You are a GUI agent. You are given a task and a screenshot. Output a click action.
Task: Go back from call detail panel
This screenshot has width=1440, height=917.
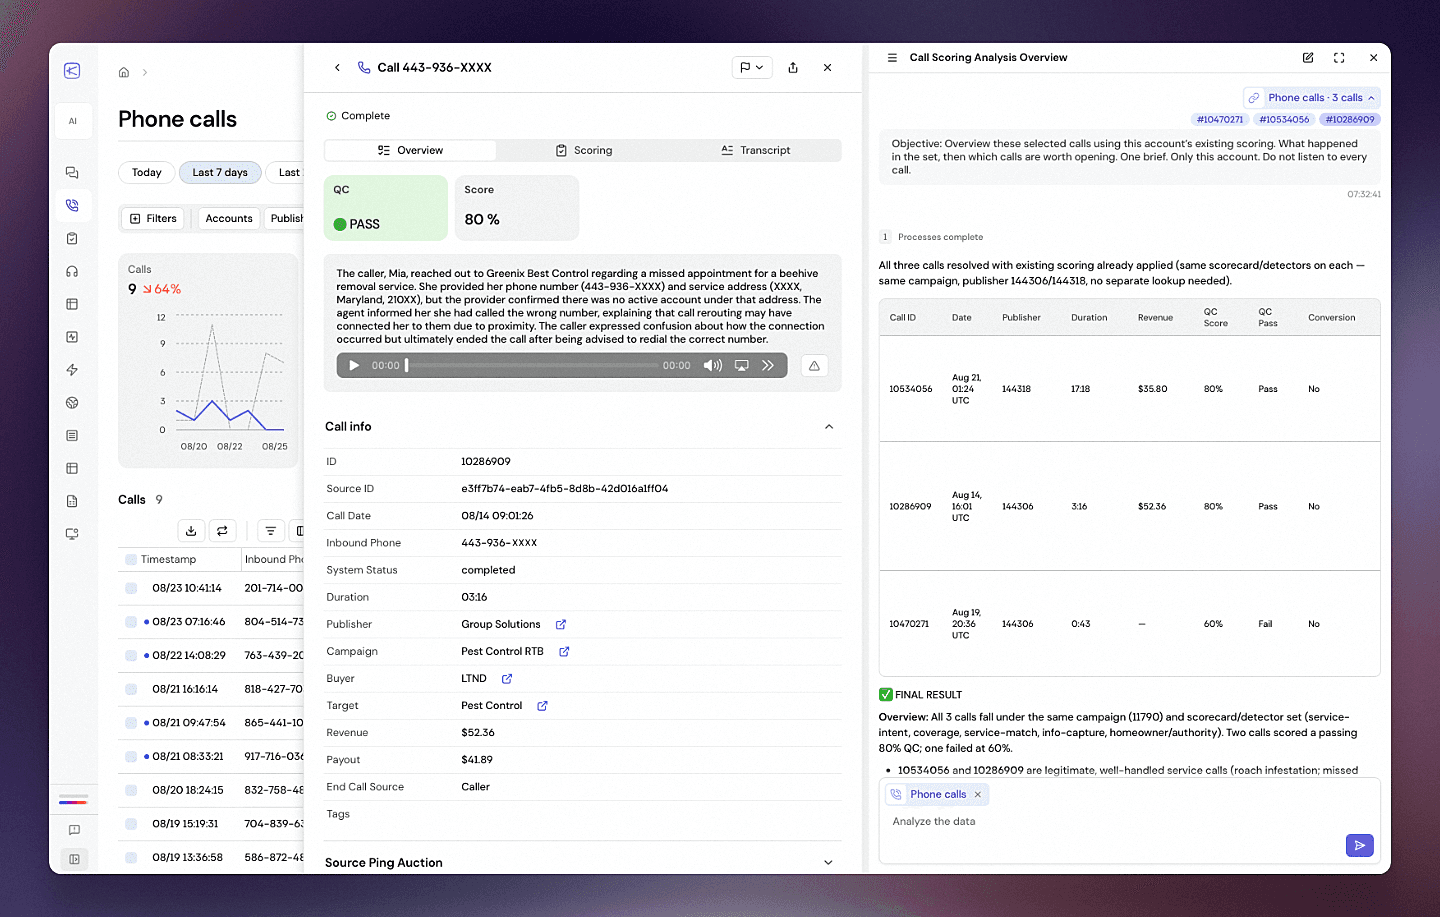coord(337,68)
